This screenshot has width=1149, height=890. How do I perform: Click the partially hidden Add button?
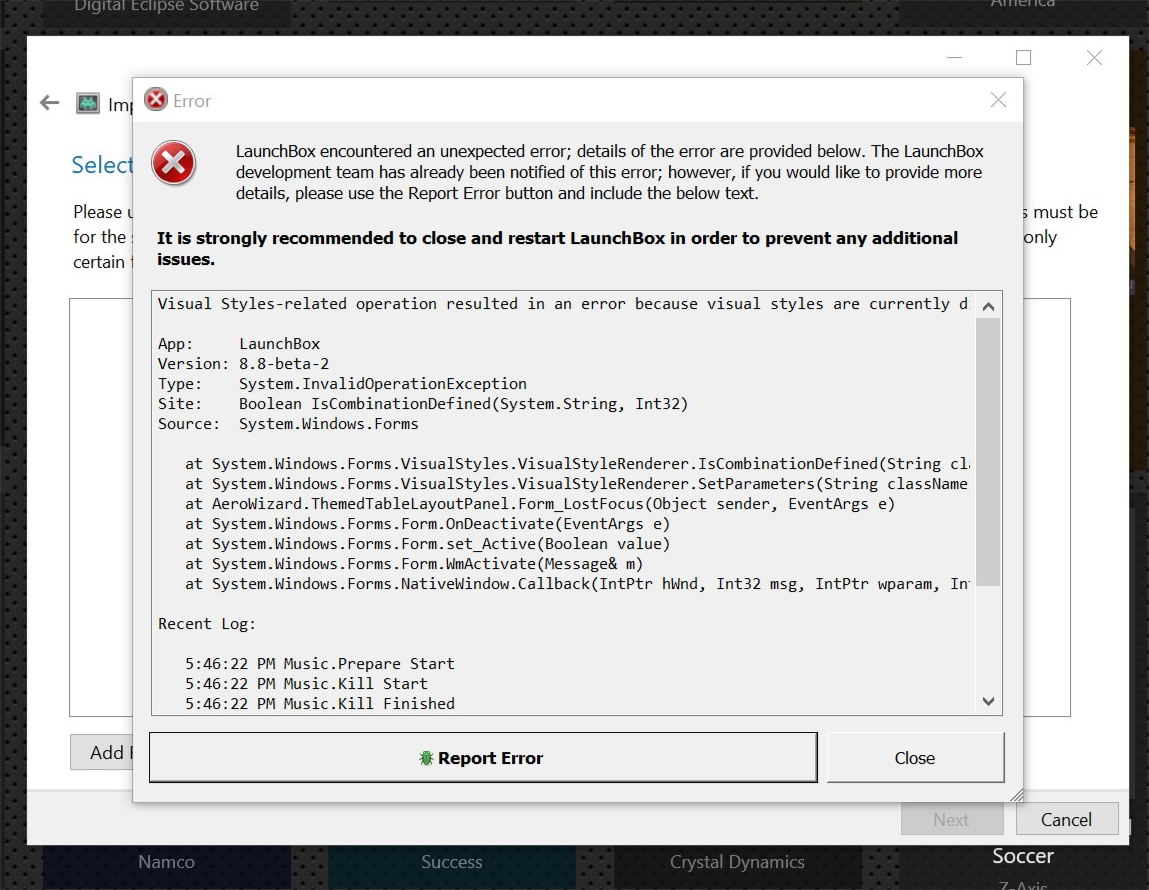(x=100, y=752)
